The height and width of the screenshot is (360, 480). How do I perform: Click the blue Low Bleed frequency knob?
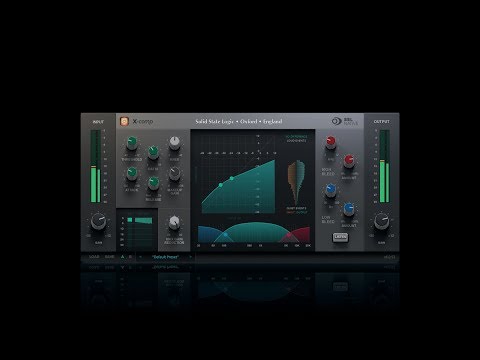coord(330,190)
